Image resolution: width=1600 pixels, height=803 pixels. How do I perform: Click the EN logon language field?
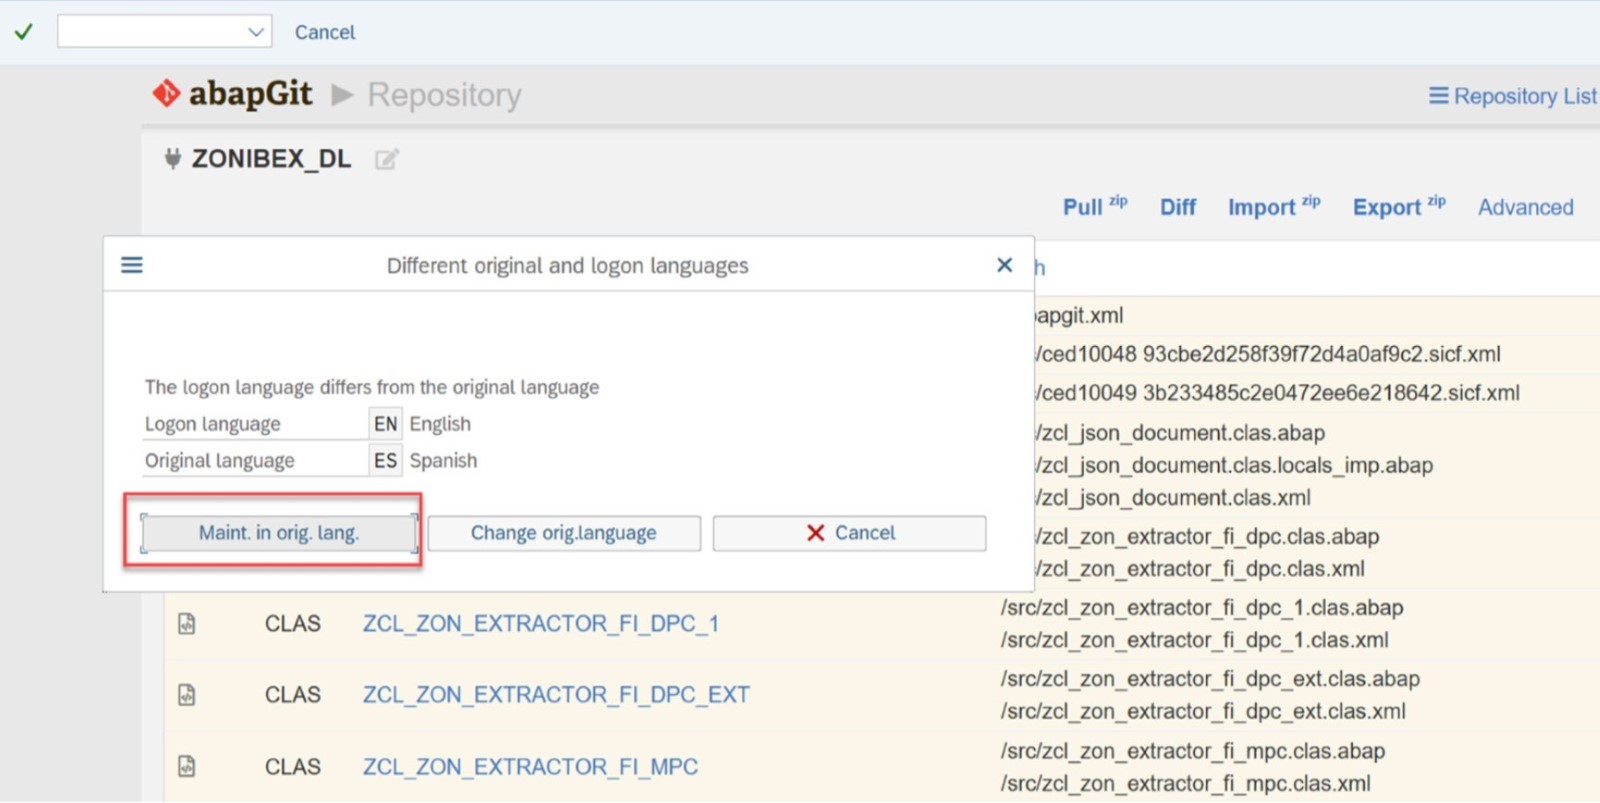pyautogui.click(x=386, y=424)
